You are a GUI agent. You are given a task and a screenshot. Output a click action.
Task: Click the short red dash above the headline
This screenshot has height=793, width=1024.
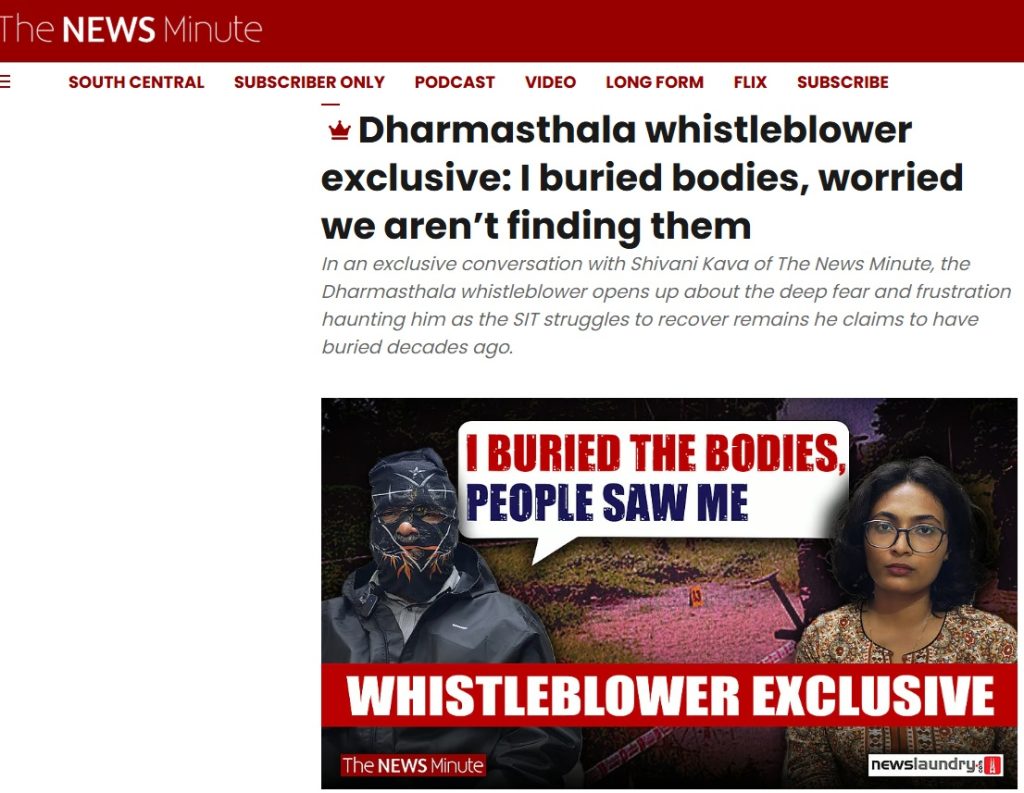click(x=330, y=104)
